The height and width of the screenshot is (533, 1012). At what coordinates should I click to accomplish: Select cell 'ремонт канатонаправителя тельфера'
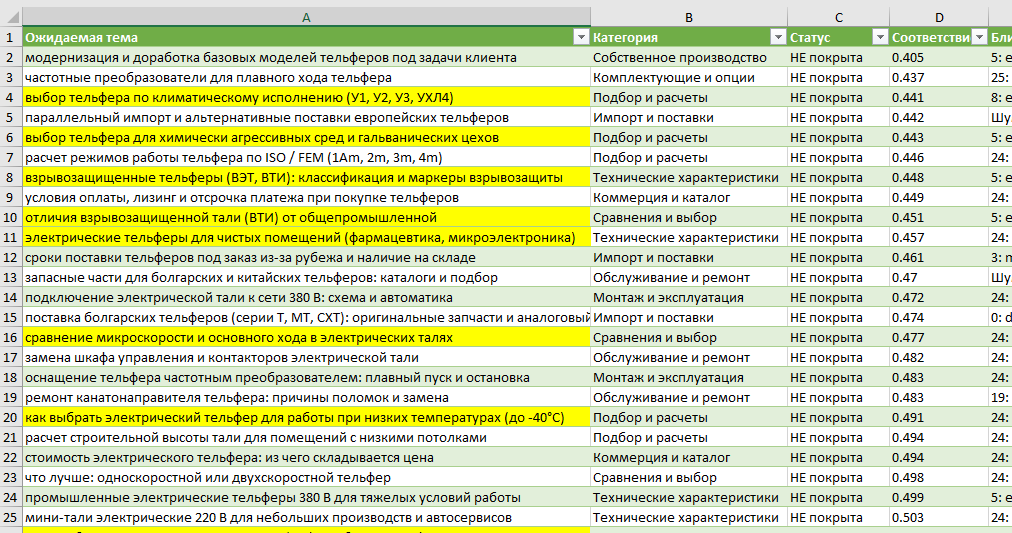306,397
